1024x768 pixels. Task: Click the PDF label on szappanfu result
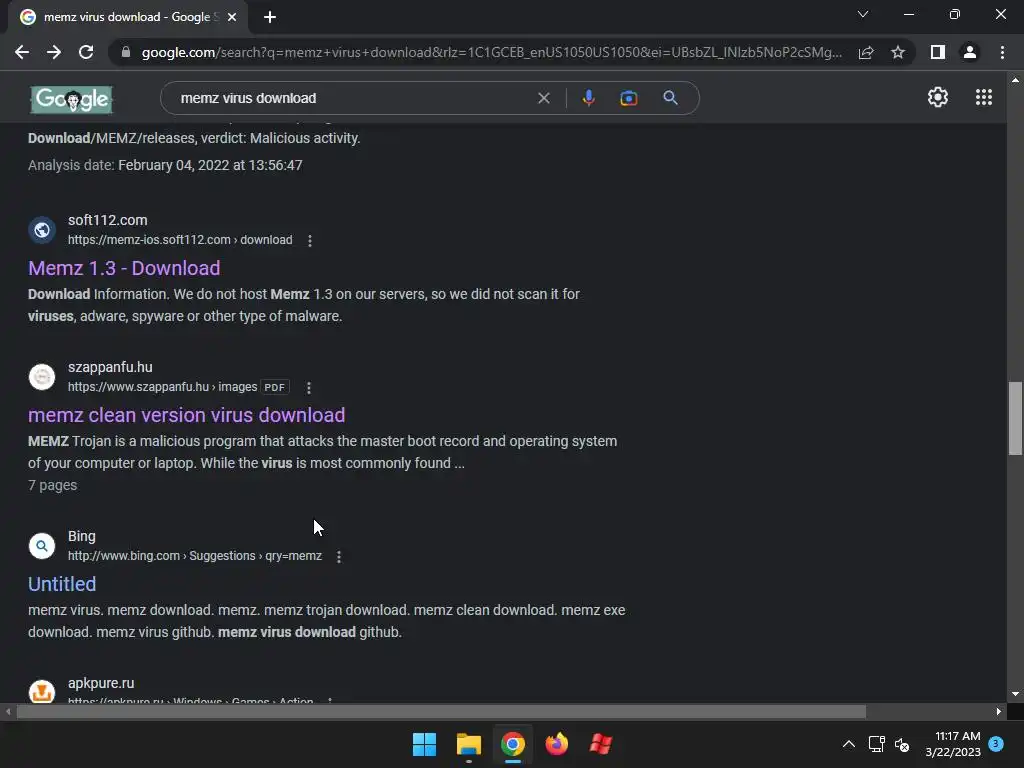point(274,387)
